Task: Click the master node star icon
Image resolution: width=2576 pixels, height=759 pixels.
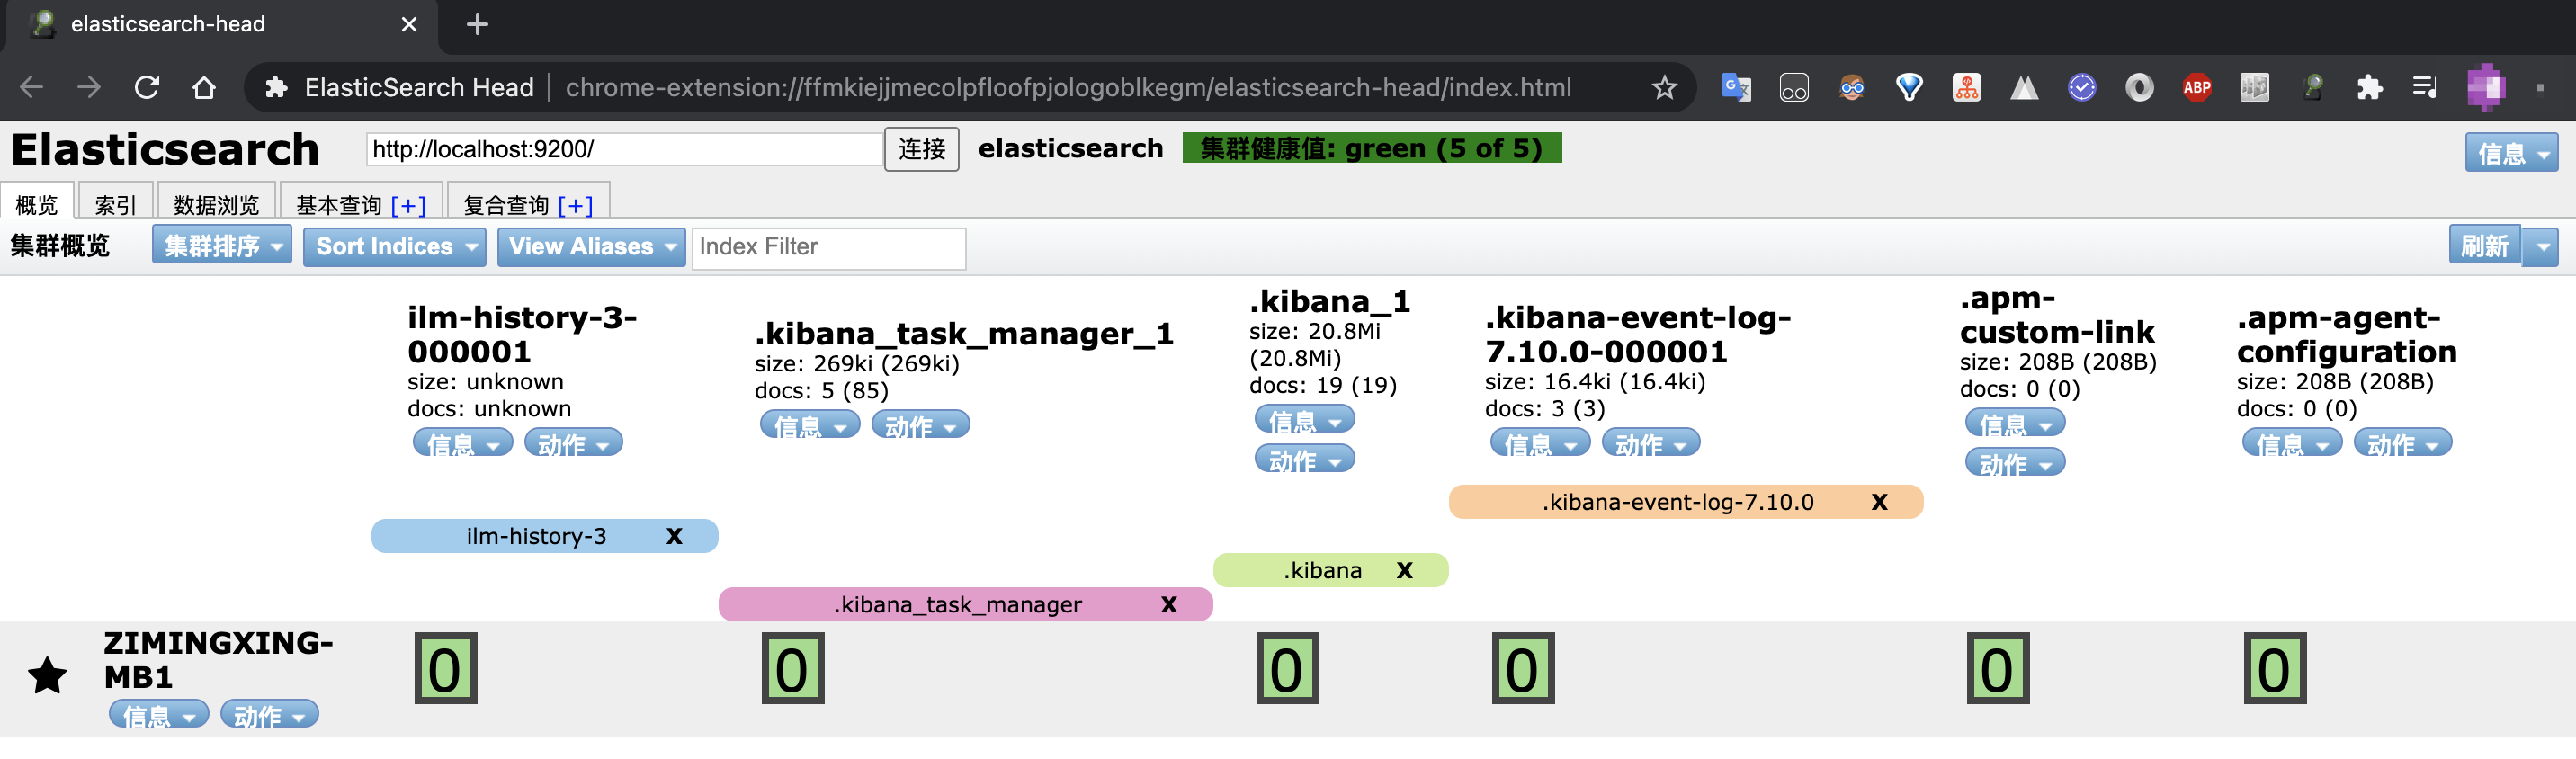Action: point(47,676)
